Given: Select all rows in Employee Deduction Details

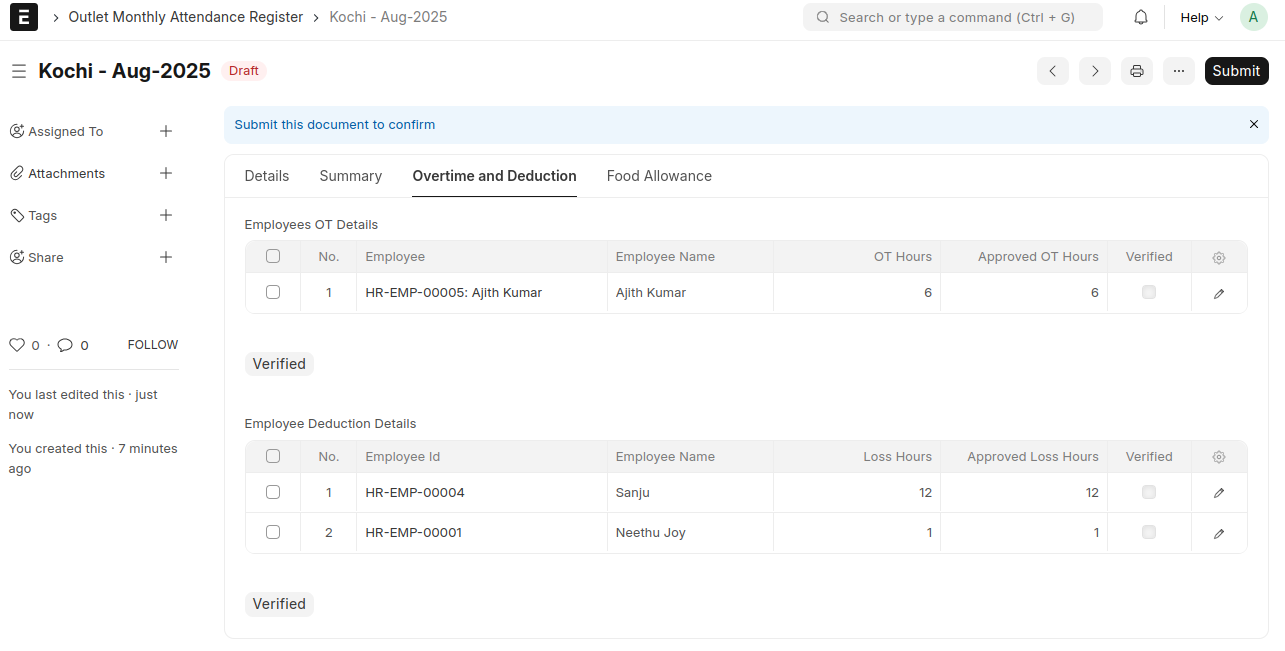Looking at the screenshot, I should (273, 457).
